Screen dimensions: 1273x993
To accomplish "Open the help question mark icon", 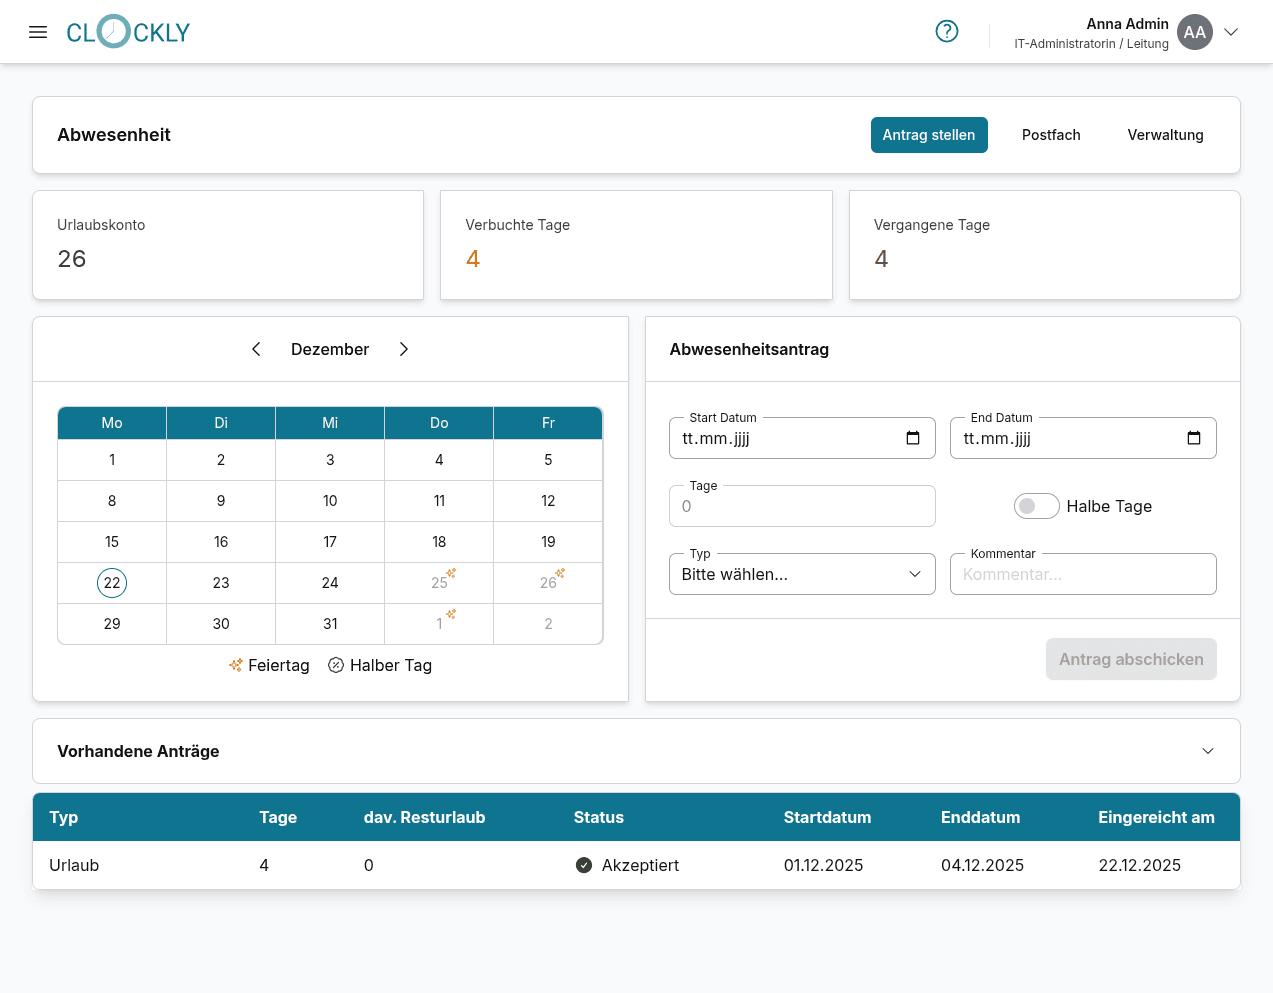I will (946, 32).
